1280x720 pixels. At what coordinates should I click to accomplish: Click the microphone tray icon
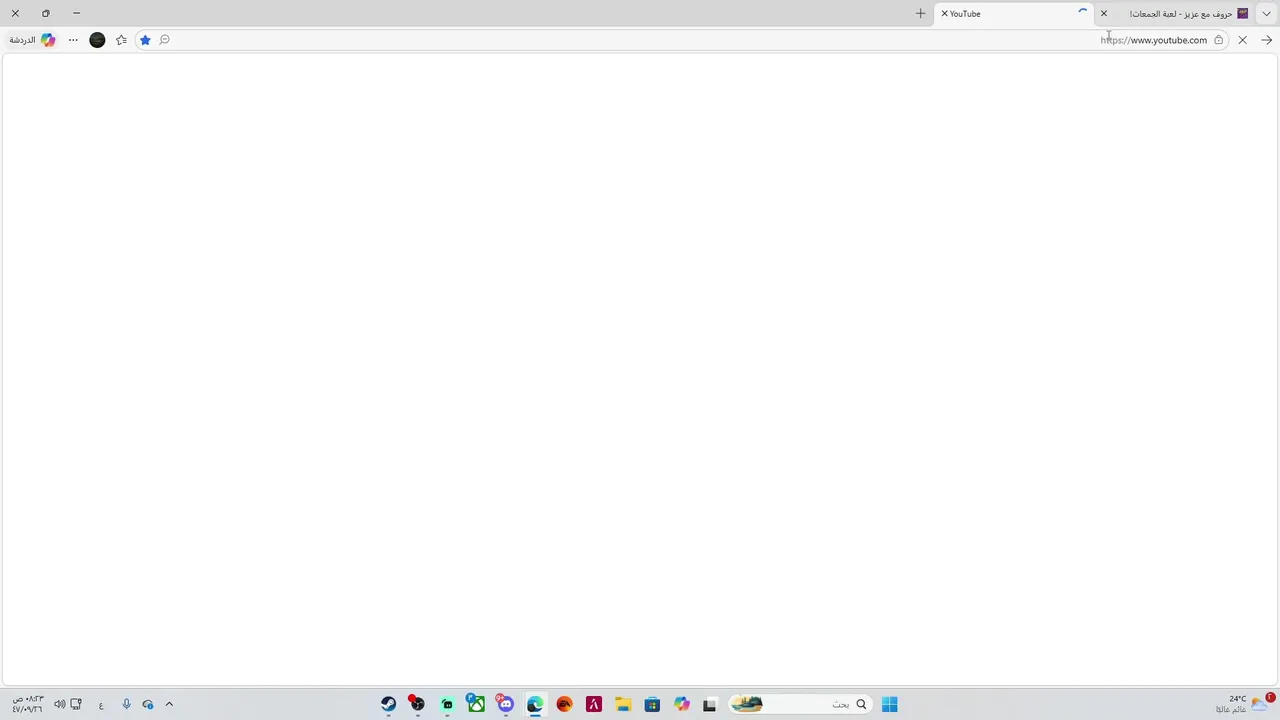(126, 704)
